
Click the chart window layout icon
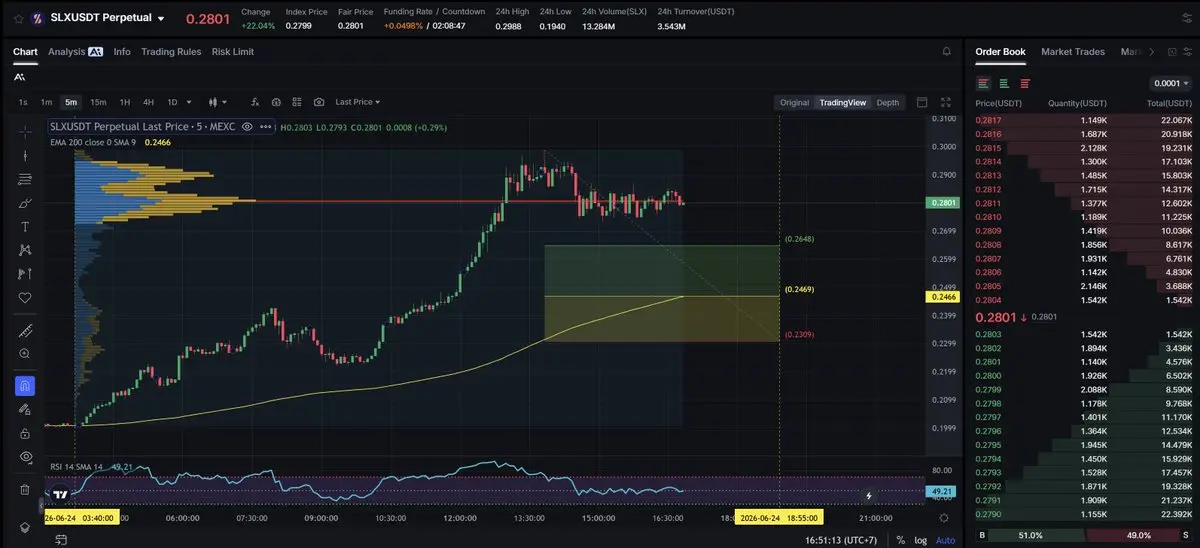click(x=922, y=102)
